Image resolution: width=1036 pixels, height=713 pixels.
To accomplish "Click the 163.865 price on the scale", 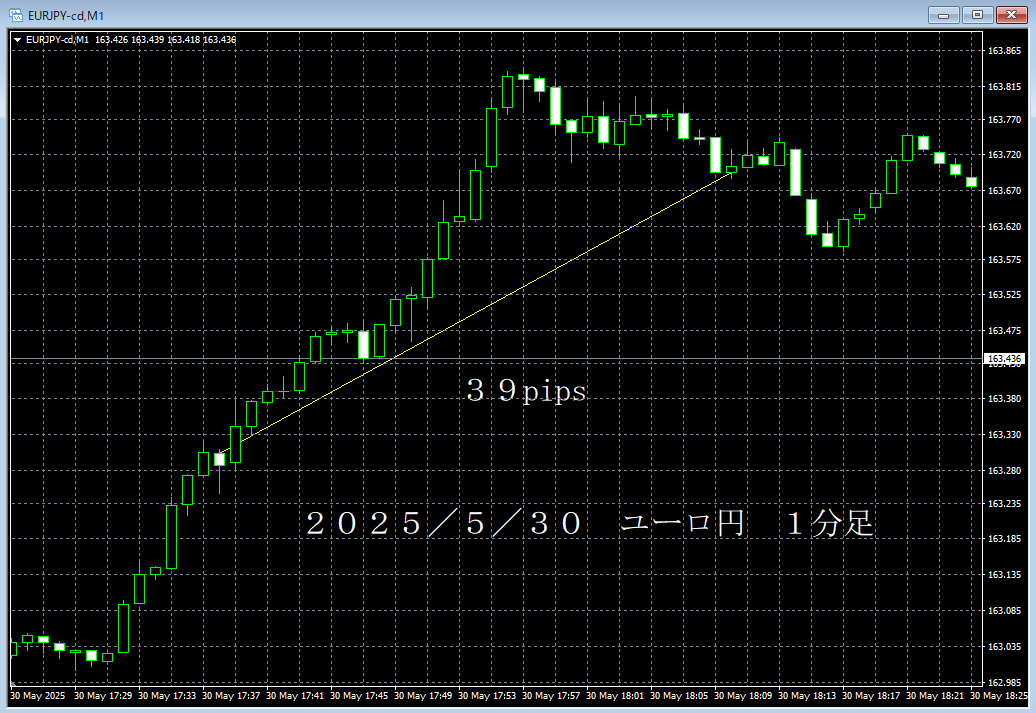I will (x=1003, y=51).
